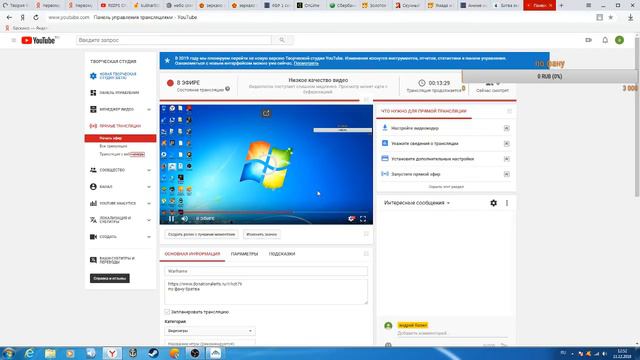The height and width of the screenshot is (360, 640).
Task: Open the webcam streaming sidebar item
Action: coord(122,154)
